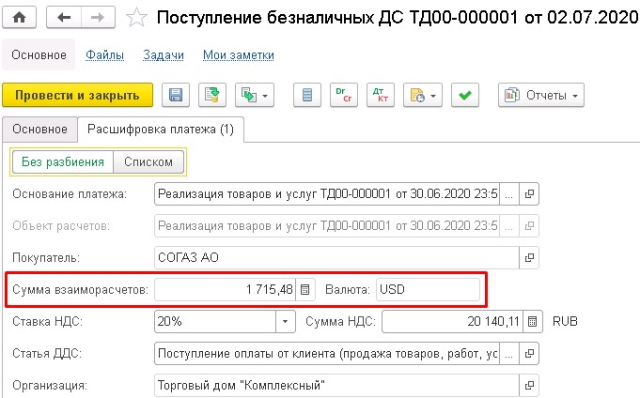Show Дт Кт accounting entries icon
Screen dimensions: 640x398
(380, 95)
